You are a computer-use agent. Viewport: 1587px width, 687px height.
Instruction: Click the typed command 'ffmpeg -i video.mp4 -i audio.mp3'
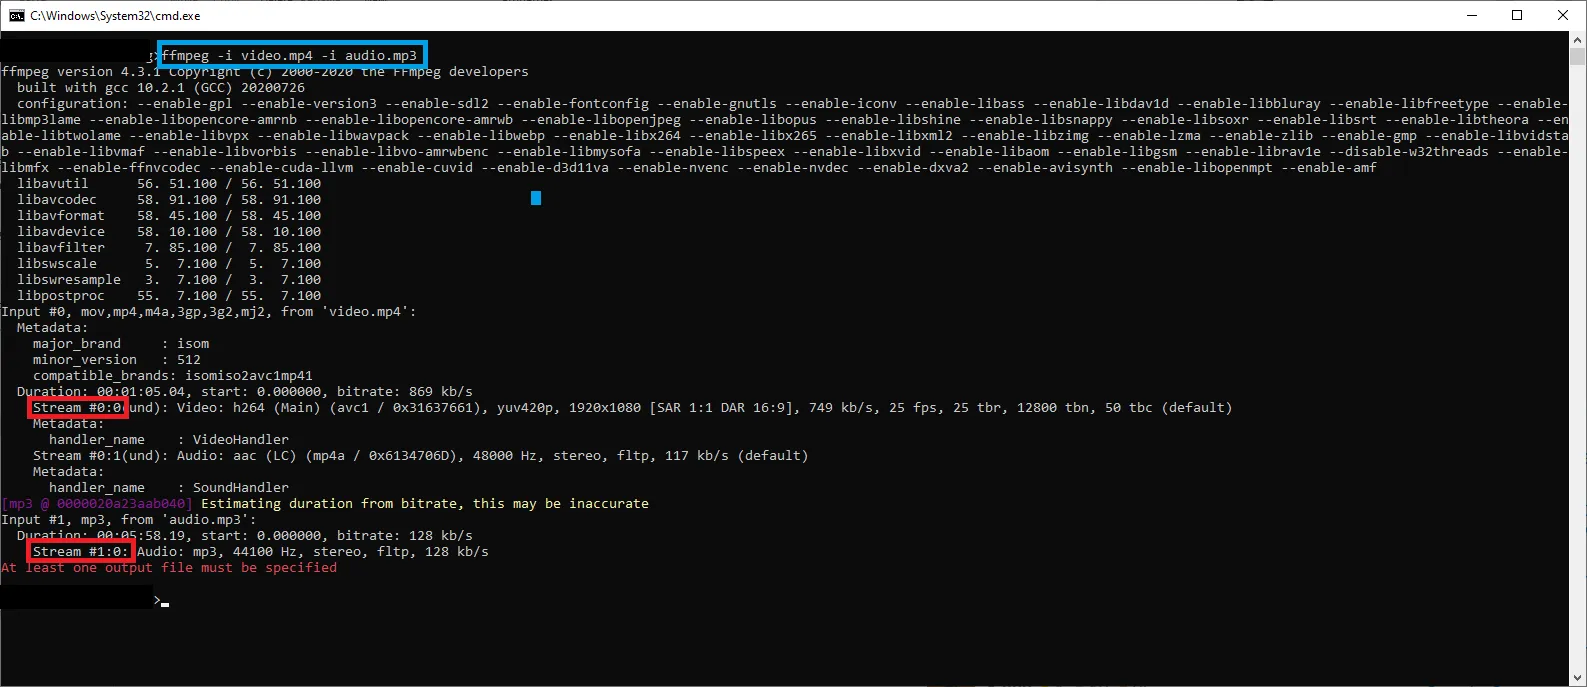pos(289,55)
